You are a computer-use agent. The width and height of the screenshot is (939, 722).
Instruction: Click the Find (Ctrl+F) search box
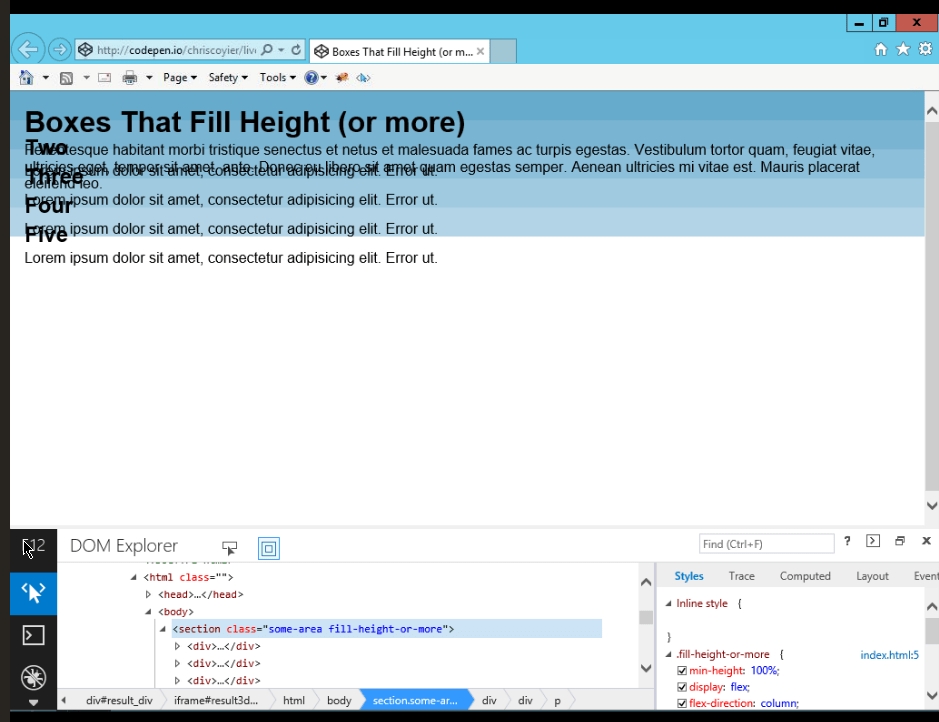tap(765, 544)
